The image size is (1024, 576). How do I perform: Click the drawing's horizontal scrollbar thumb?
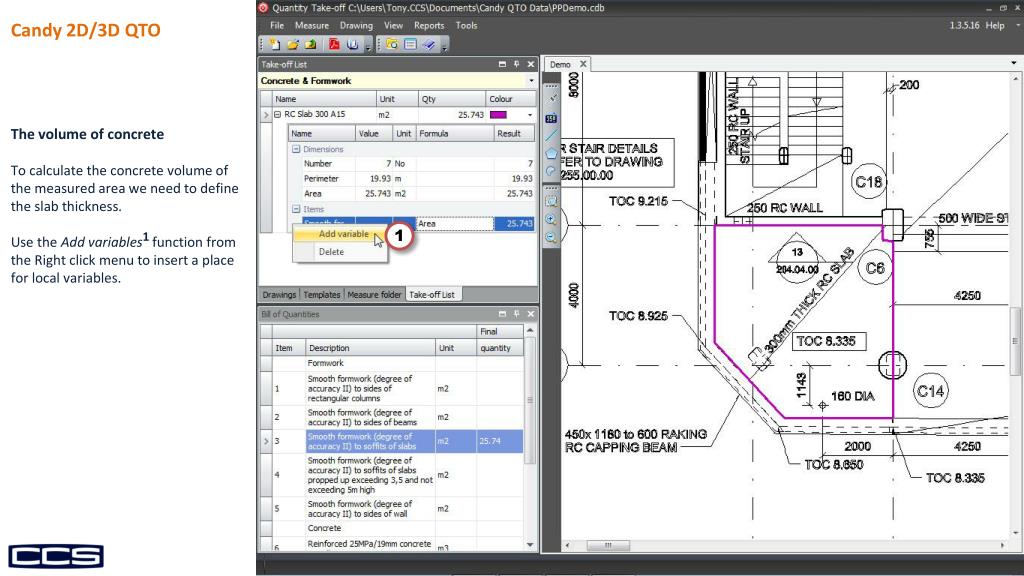point(608,545)
